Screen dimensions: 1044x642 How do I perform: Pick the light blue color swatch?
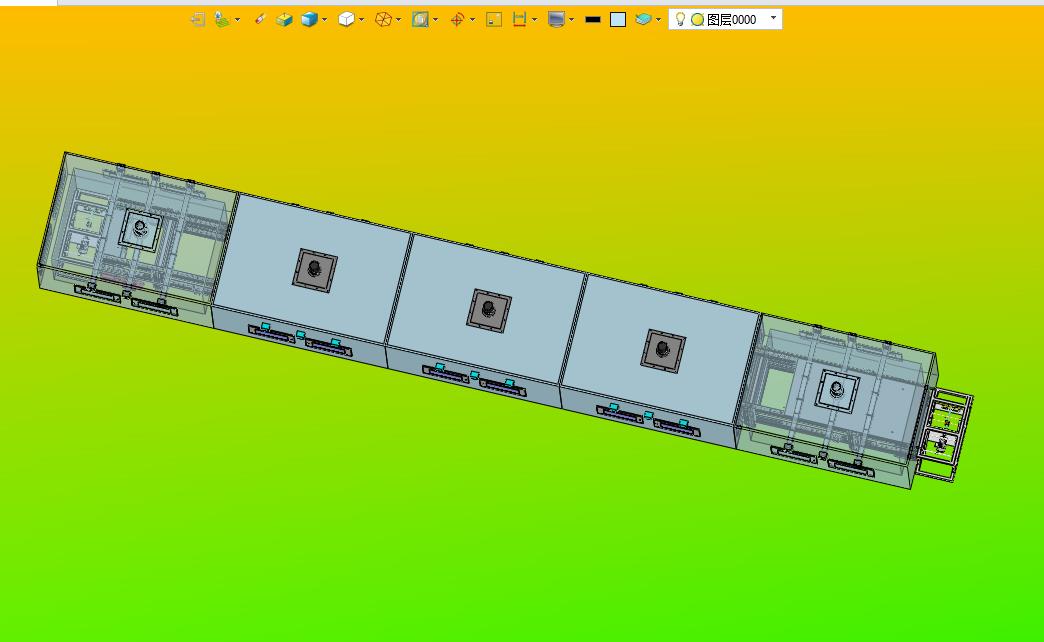[618, 20]
